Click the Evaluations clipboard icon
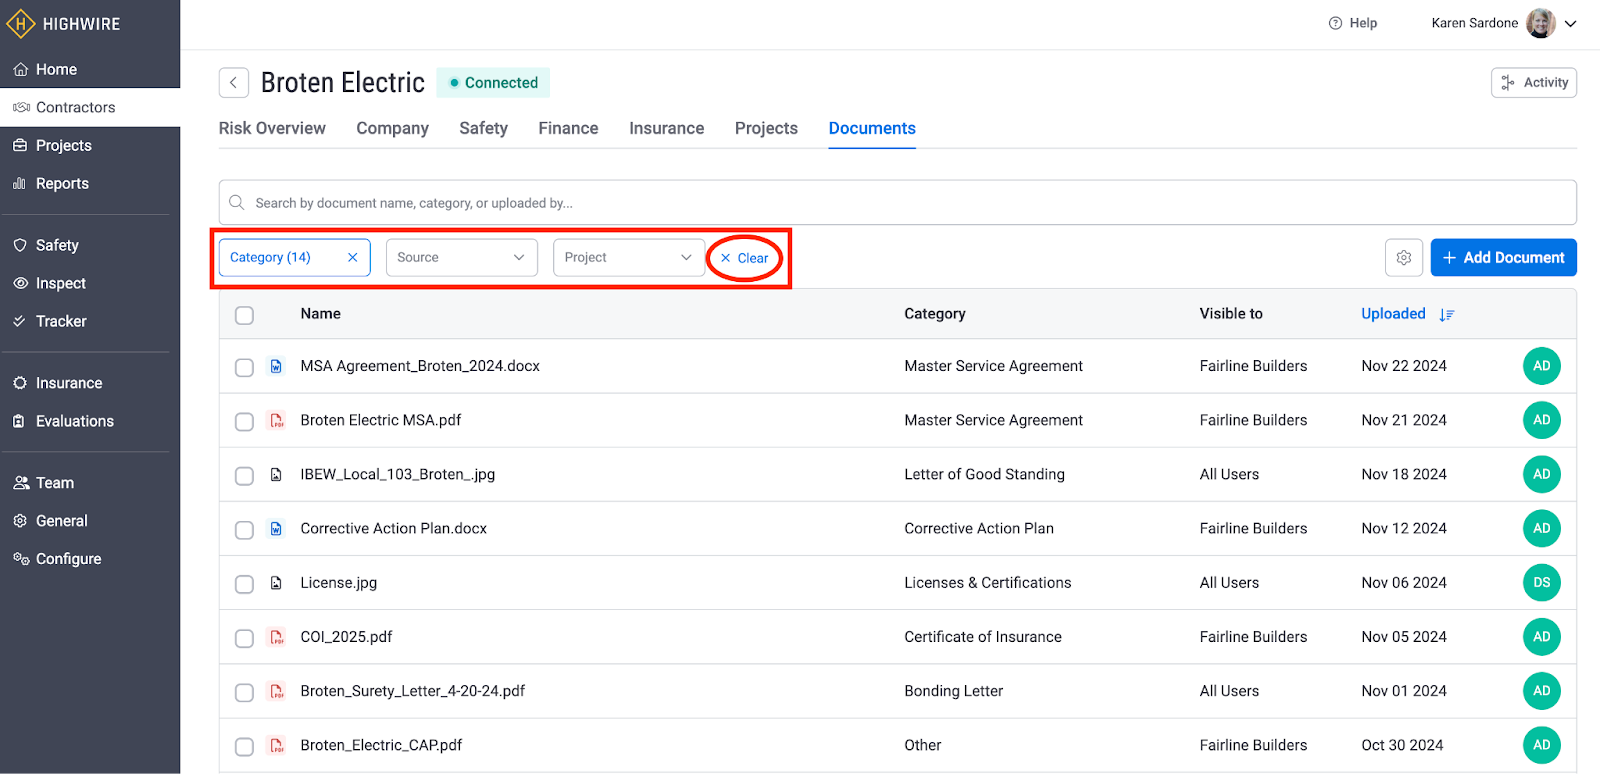Viewport: 1600px width, 774px height. click(20, 421)
